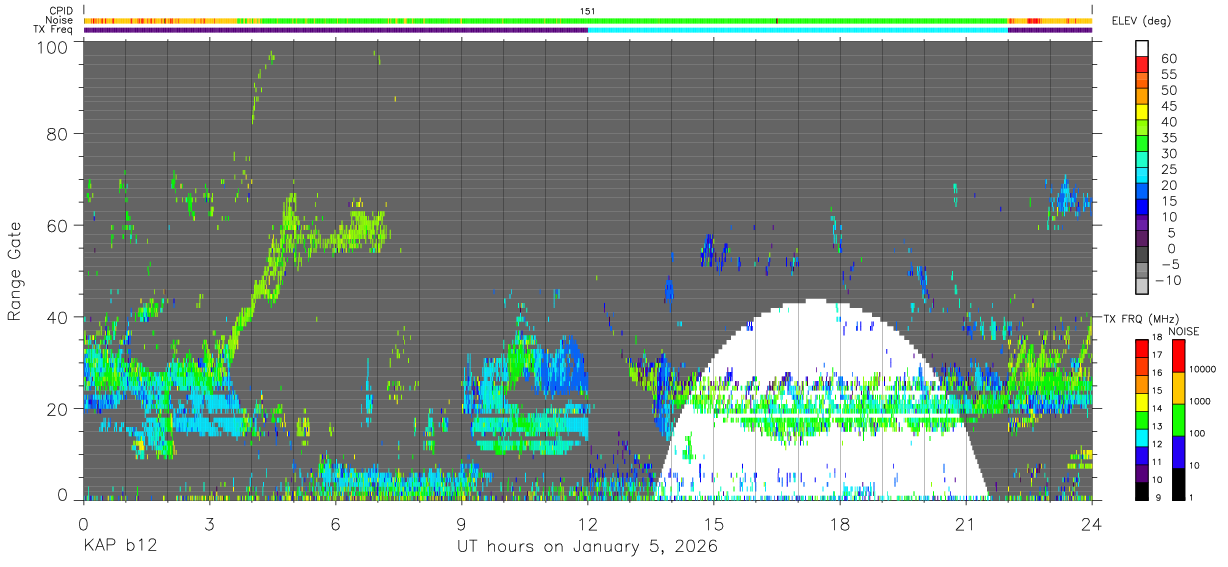
Task: Click the green elevation swatch between 30 and 35
Action: tap(1142, 144)
